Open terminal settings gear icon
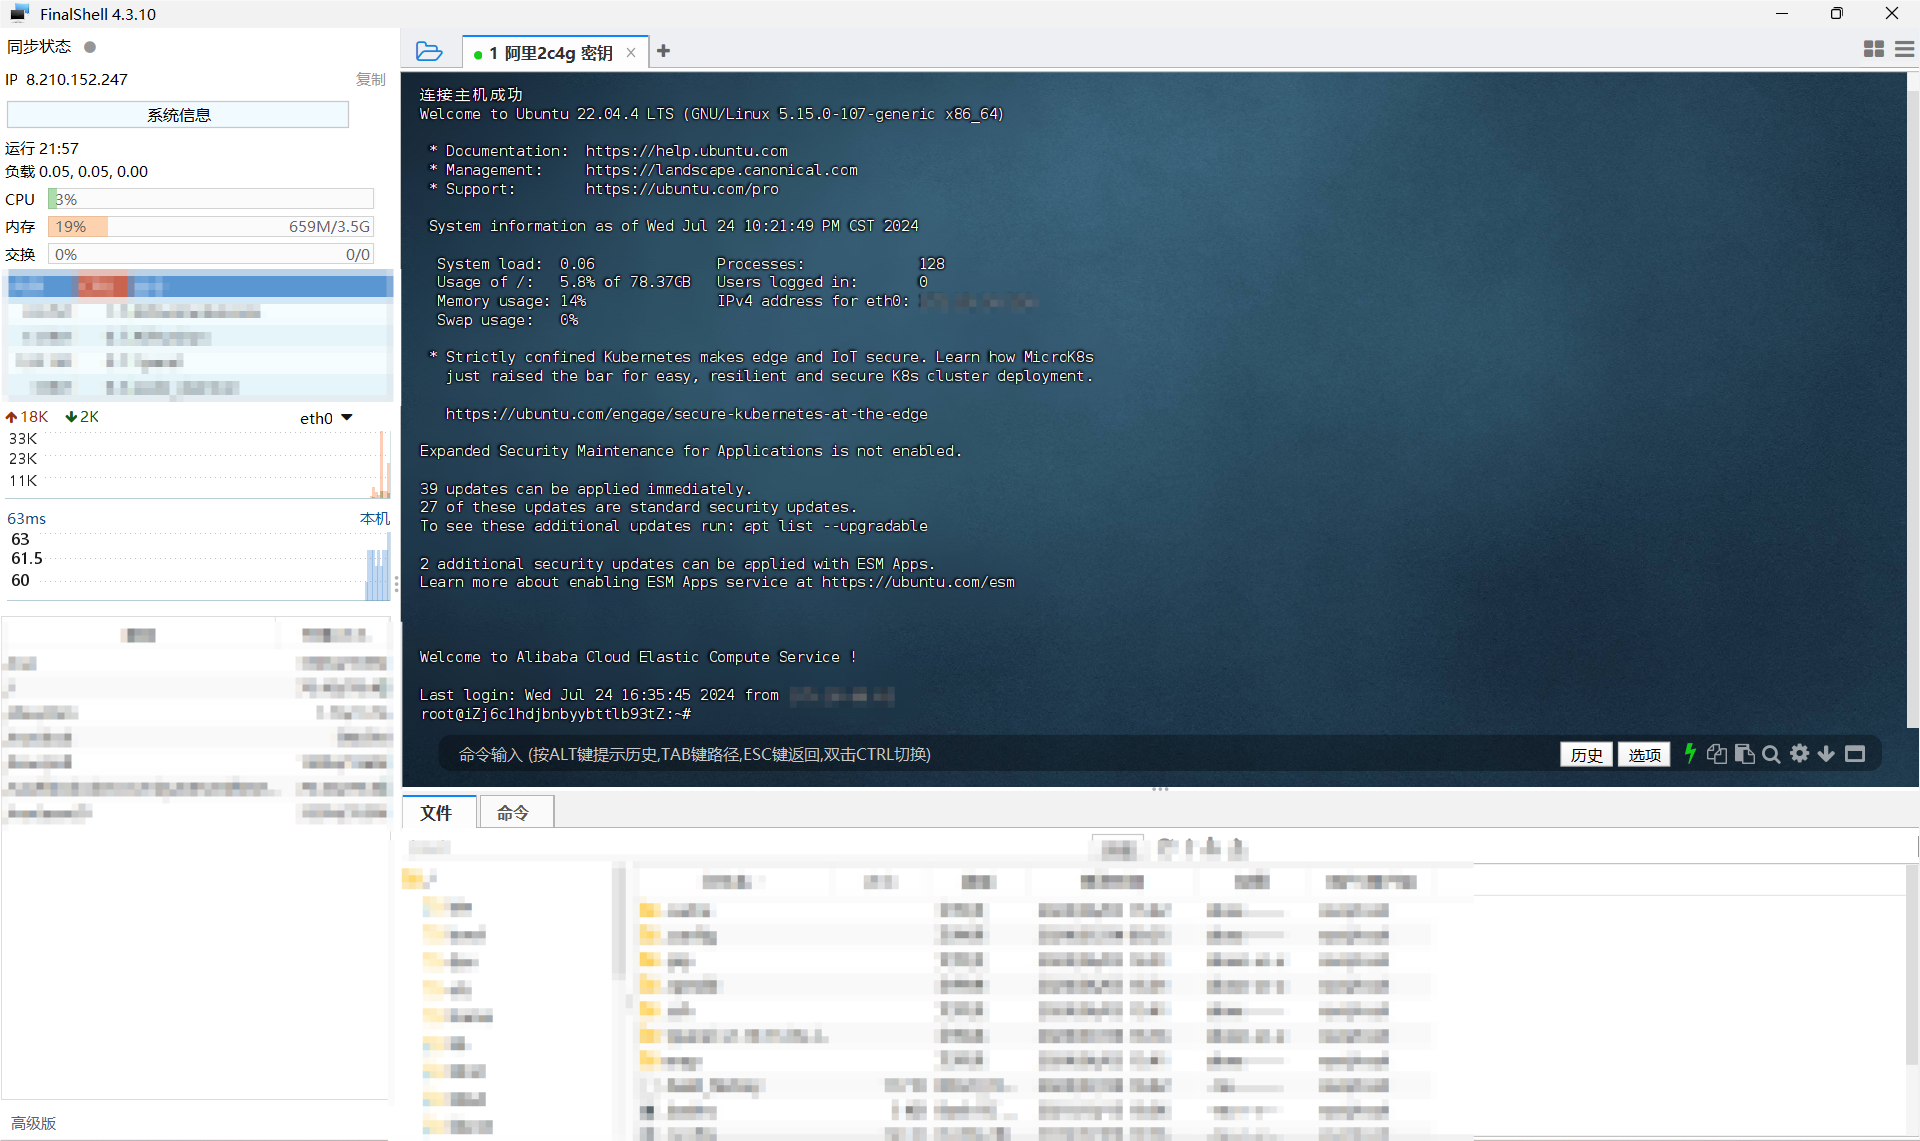 click(1799, 754)
